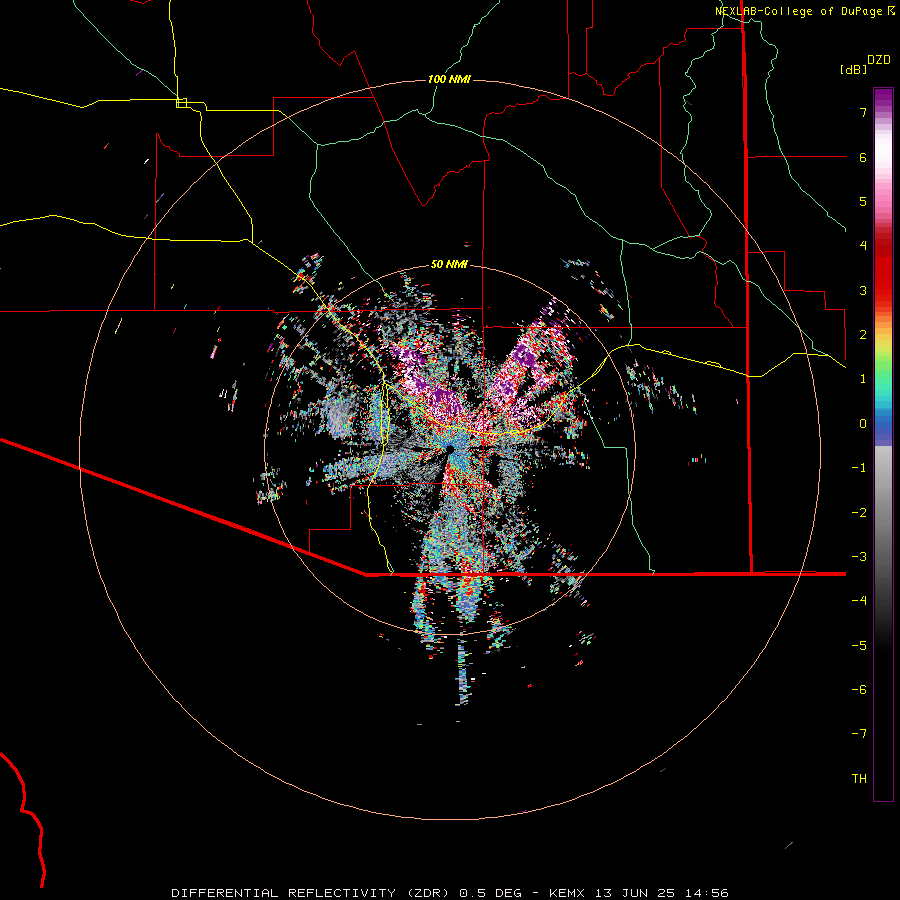Image resolution: width=900 pixels, height=900 pixels.
Task: Click the 2 value on color scale
Action: point(863,335)
